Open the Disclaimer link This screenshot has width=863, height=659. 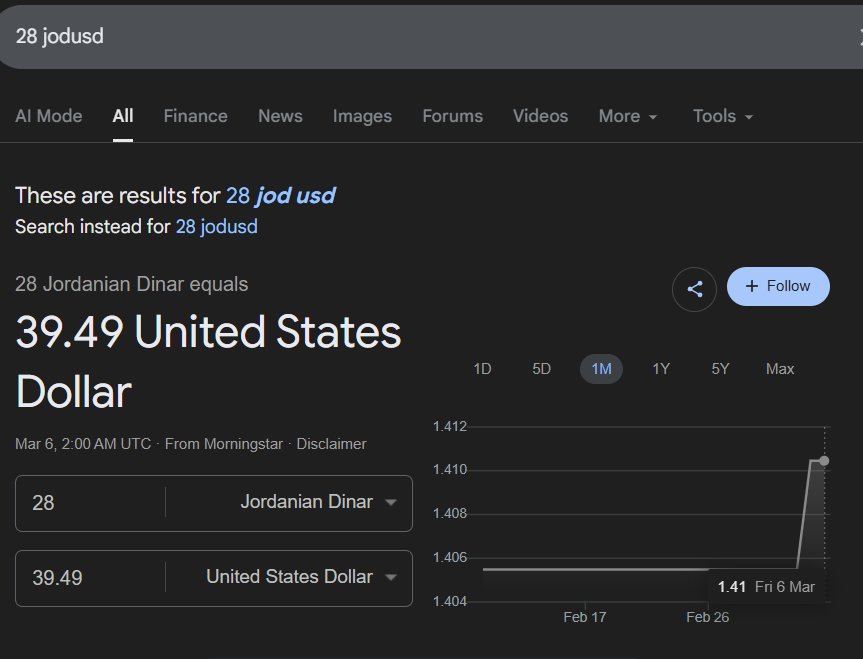coord(331,444)
